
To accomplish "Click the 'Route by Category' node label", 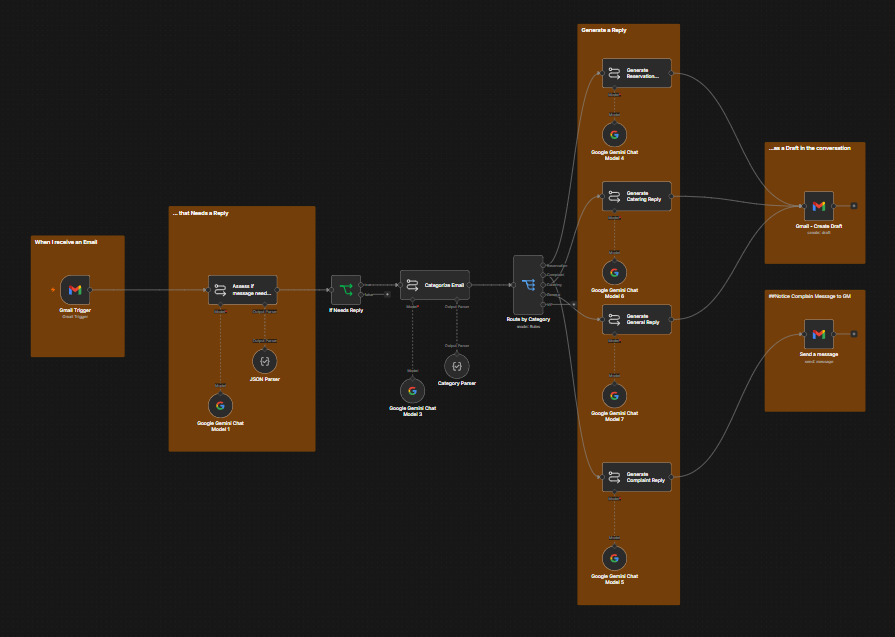I will point(528,320).
